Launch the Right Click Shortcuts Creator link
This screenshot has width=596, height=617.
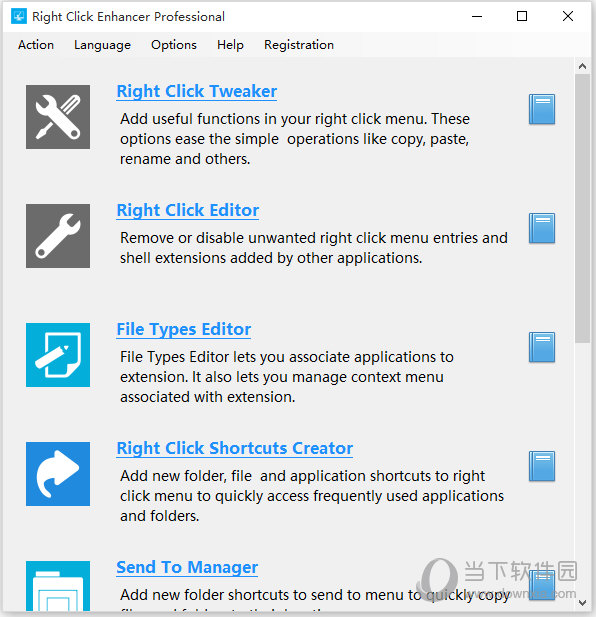point(234,448)
